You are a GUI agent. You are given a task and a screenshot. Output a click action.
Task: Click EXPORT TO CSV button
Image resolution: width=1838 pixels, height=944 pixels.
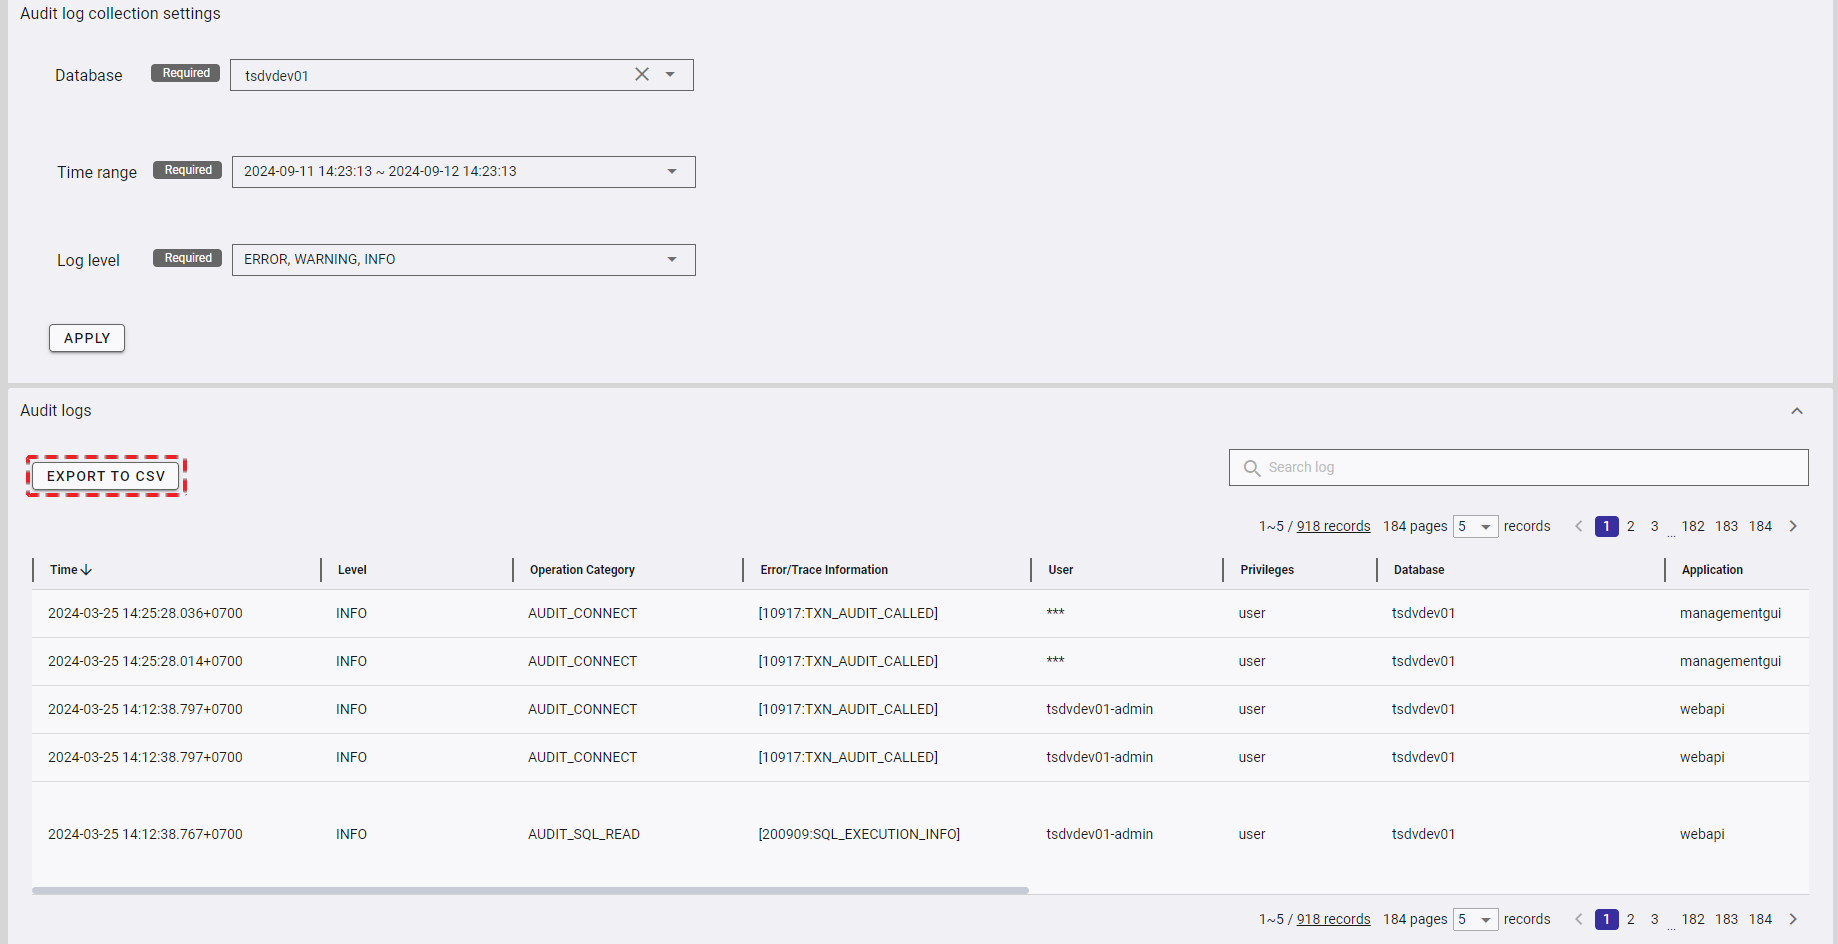point(106,476)
